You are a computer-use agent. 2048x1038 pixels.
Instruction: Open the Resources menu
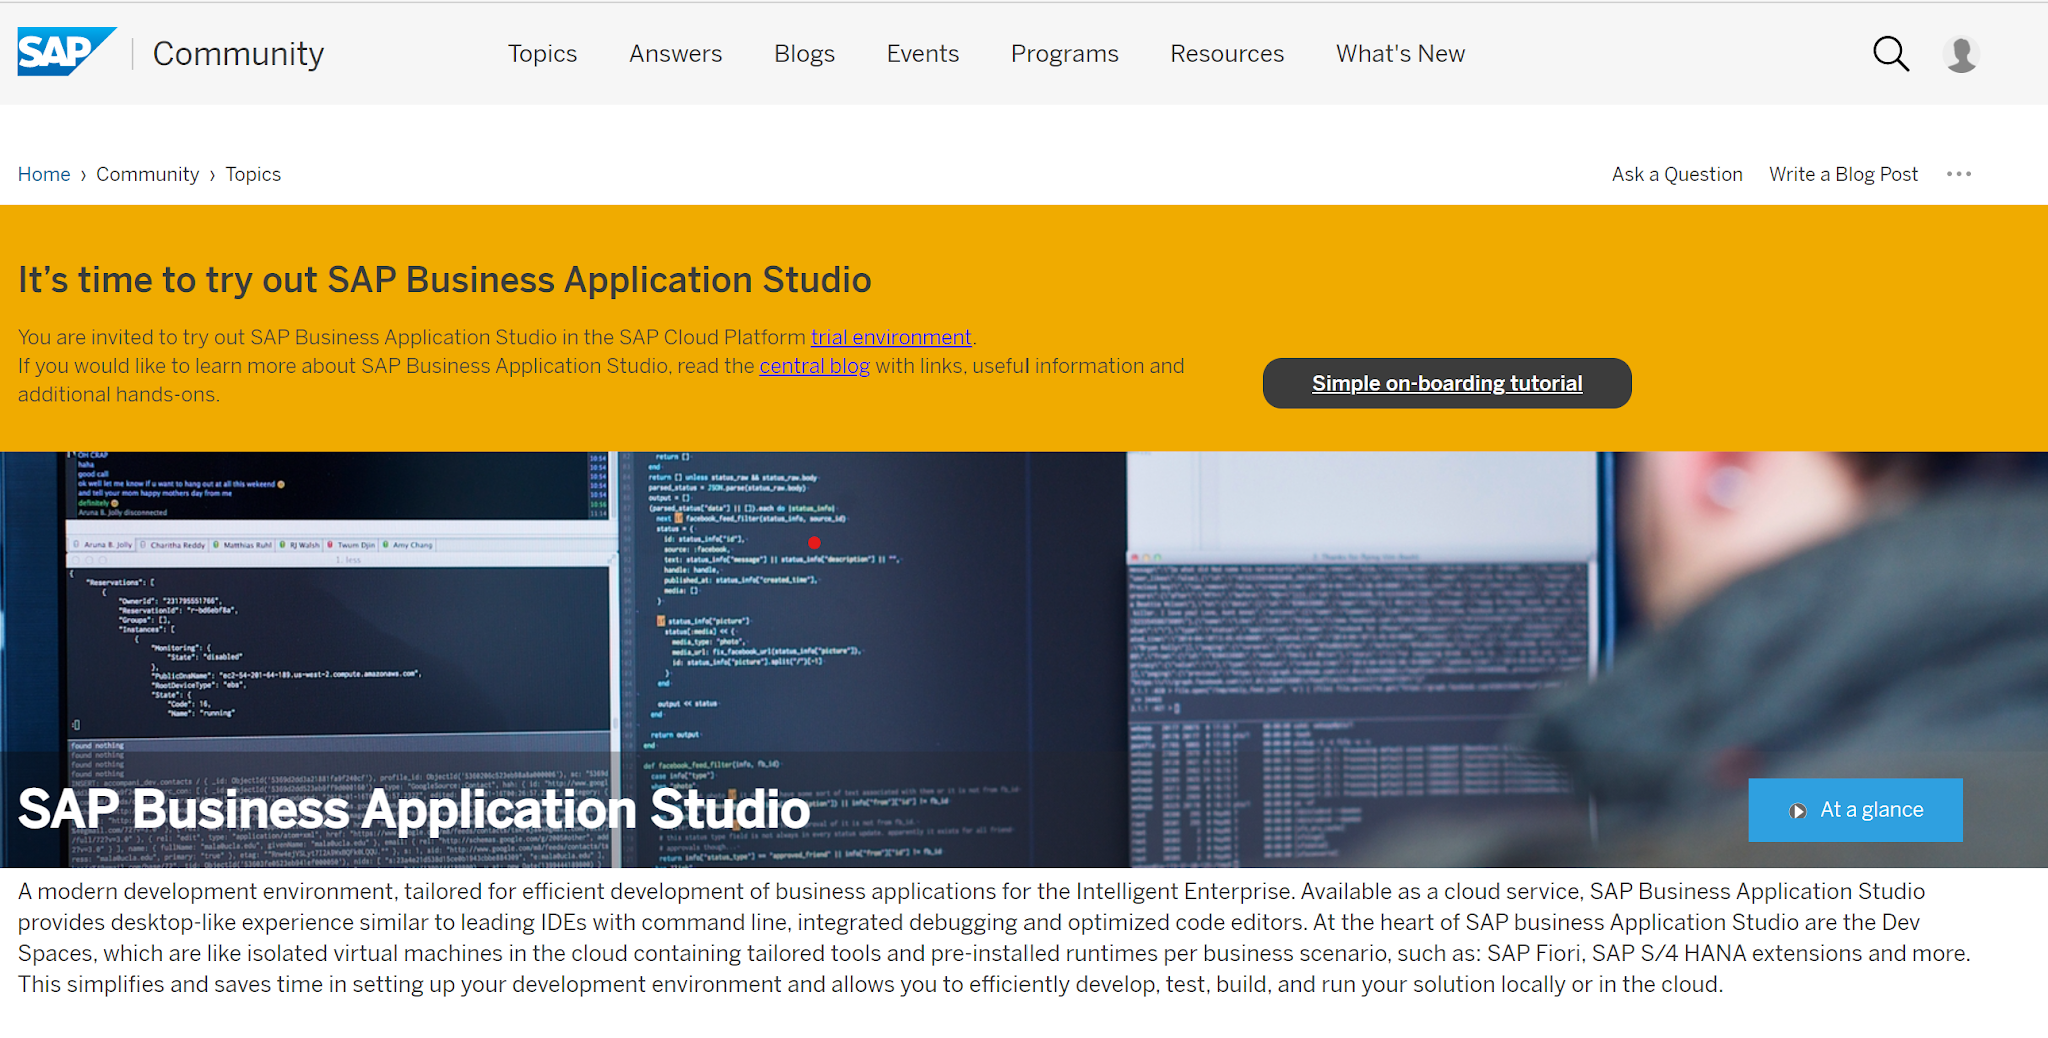[x=1227, y=54]
